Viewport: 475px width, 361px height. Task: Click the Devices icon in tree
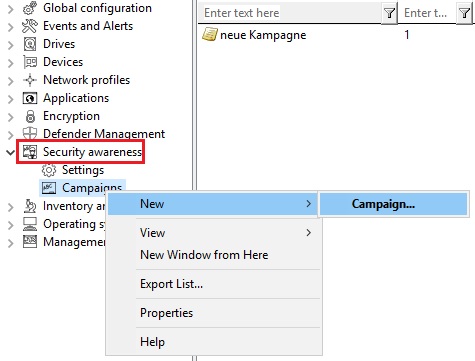click(x=30, y=62)
